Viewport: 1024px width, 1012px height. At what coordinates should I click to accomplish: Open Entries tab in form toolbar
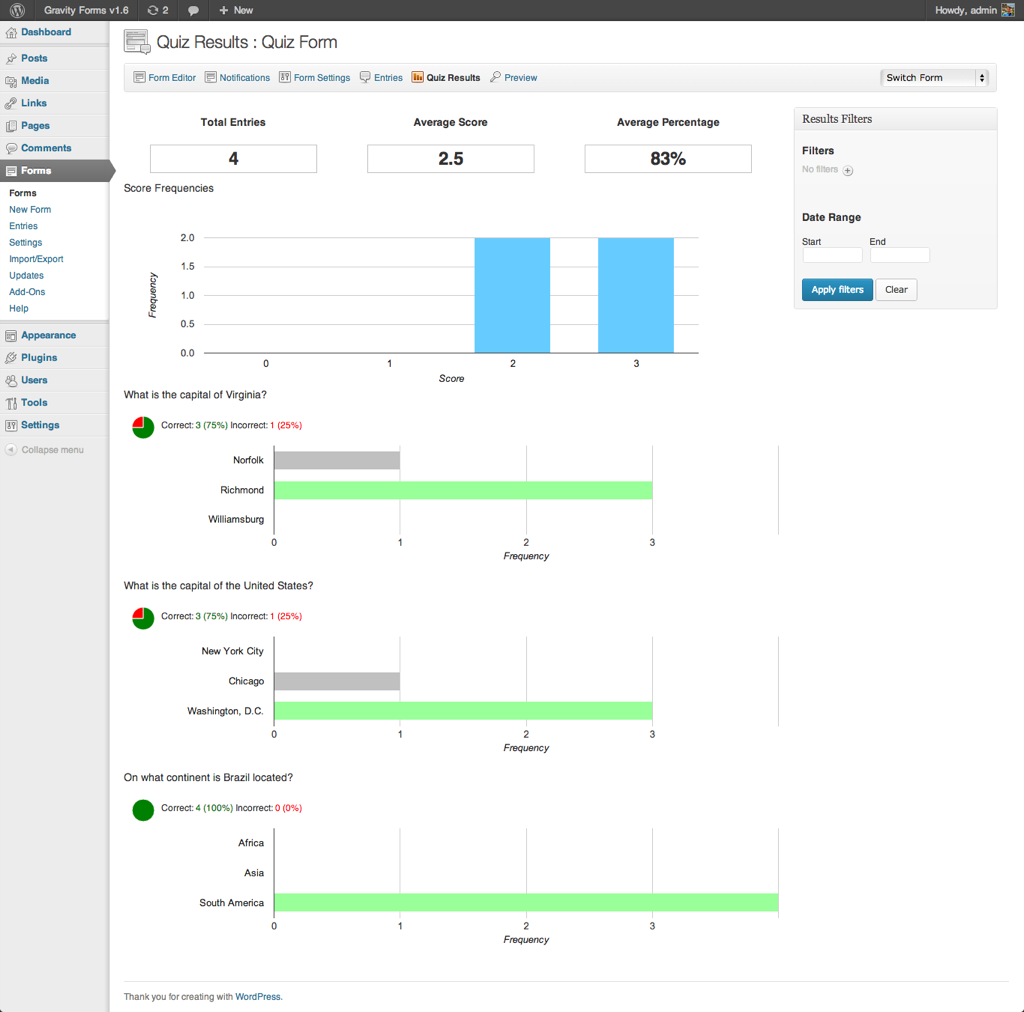click(388, 78)
